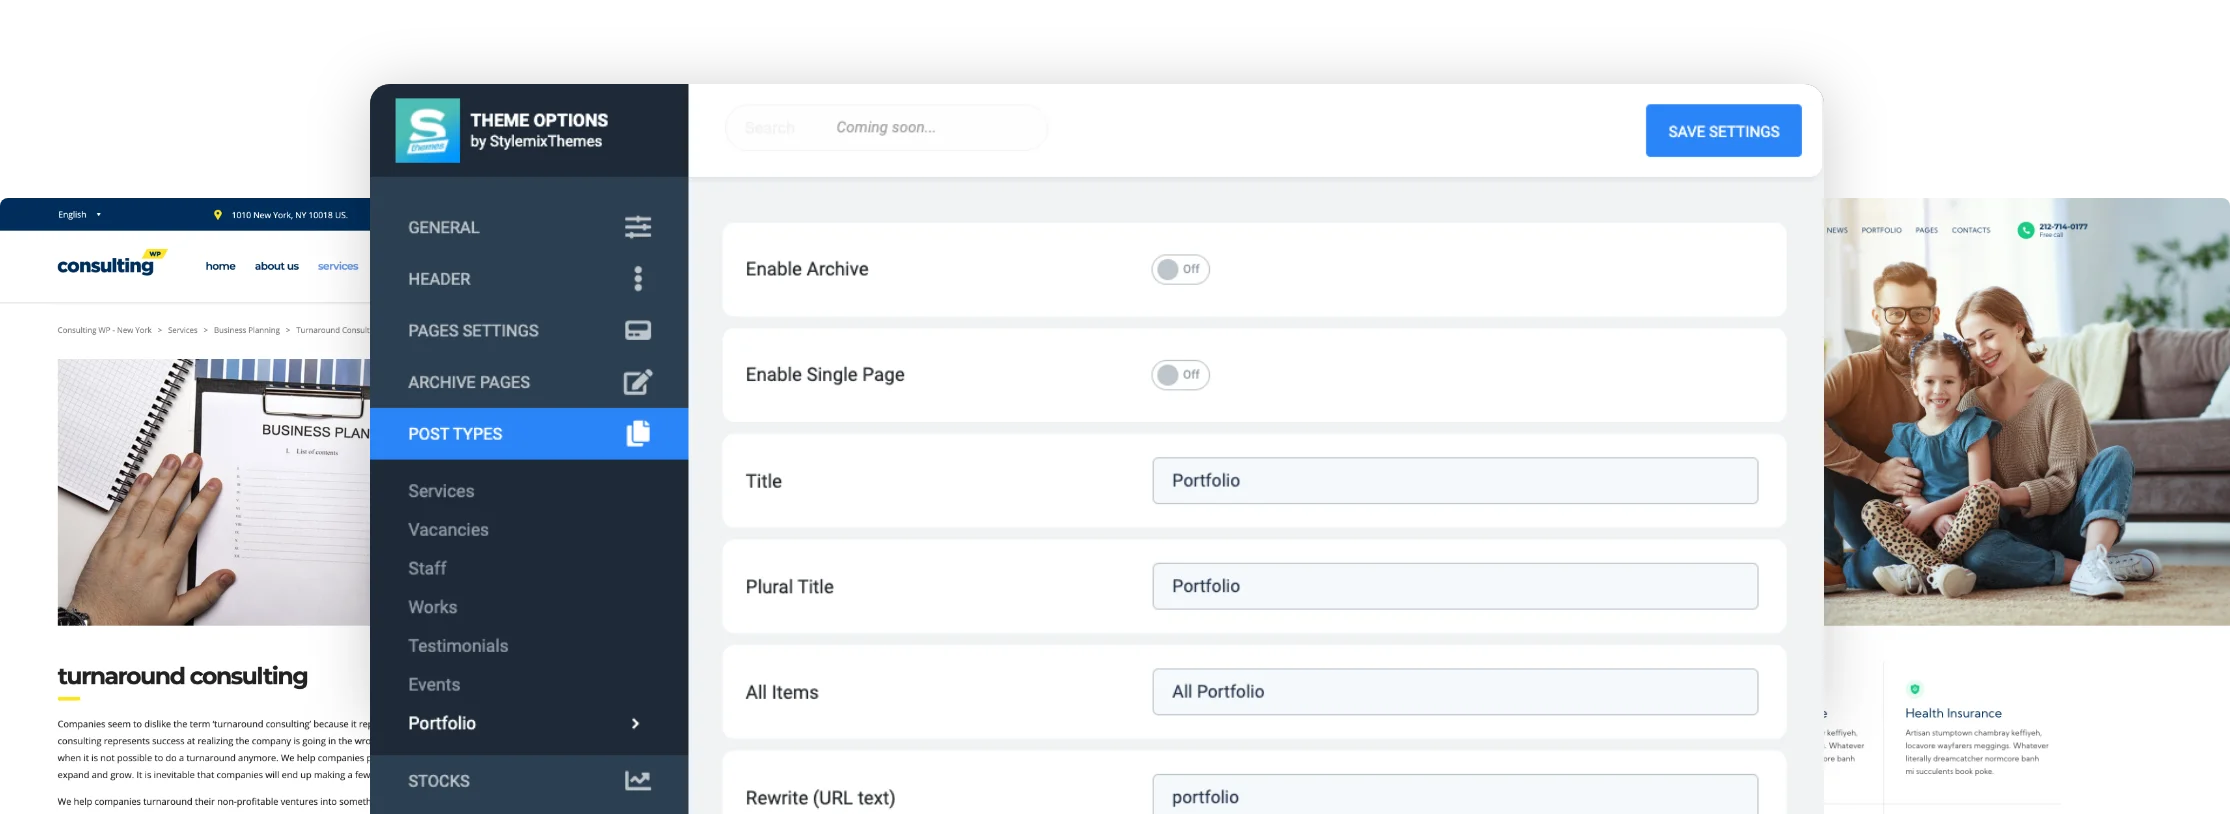Click the Health Insurance heading

[x=1953, y=713]
